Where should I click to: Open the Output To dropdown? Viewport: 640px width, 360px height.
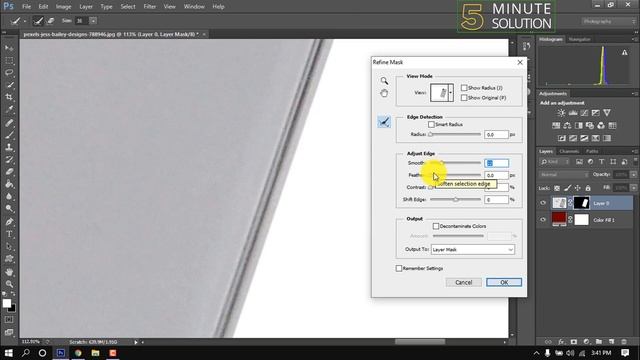(473, 249)
